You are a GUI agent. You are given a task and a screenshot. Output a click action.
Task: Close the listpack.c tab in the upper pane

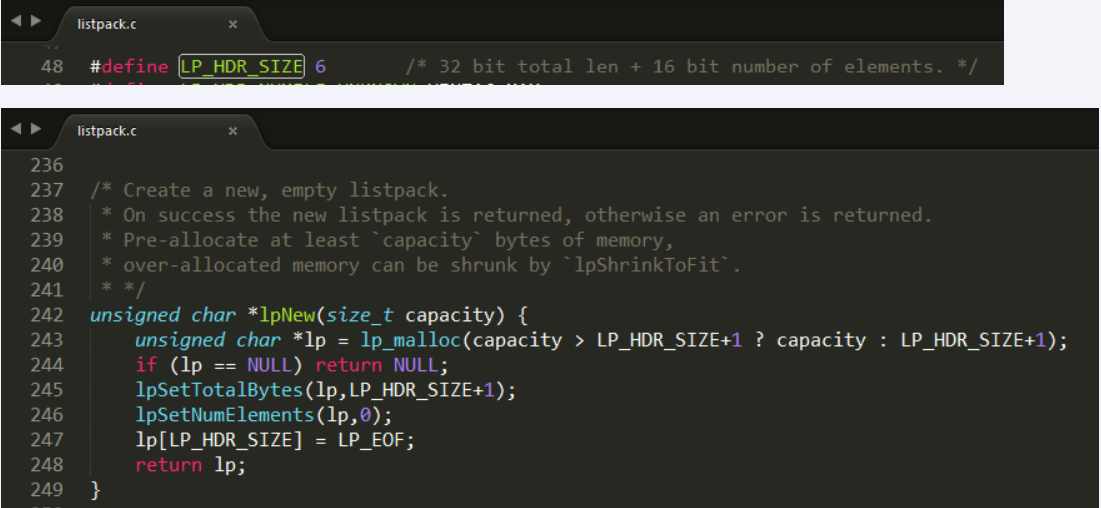pos(232,23)
